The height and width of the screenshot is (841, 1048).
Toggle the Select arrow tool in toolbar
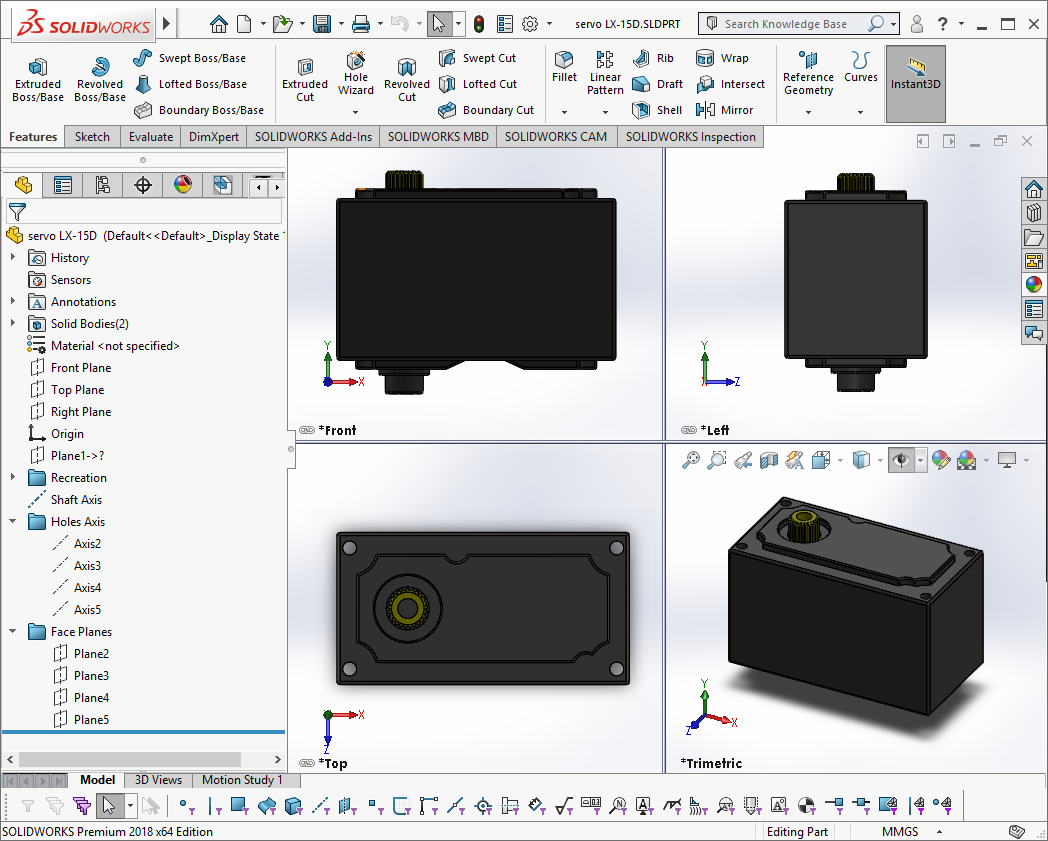(x=438, y=24)
